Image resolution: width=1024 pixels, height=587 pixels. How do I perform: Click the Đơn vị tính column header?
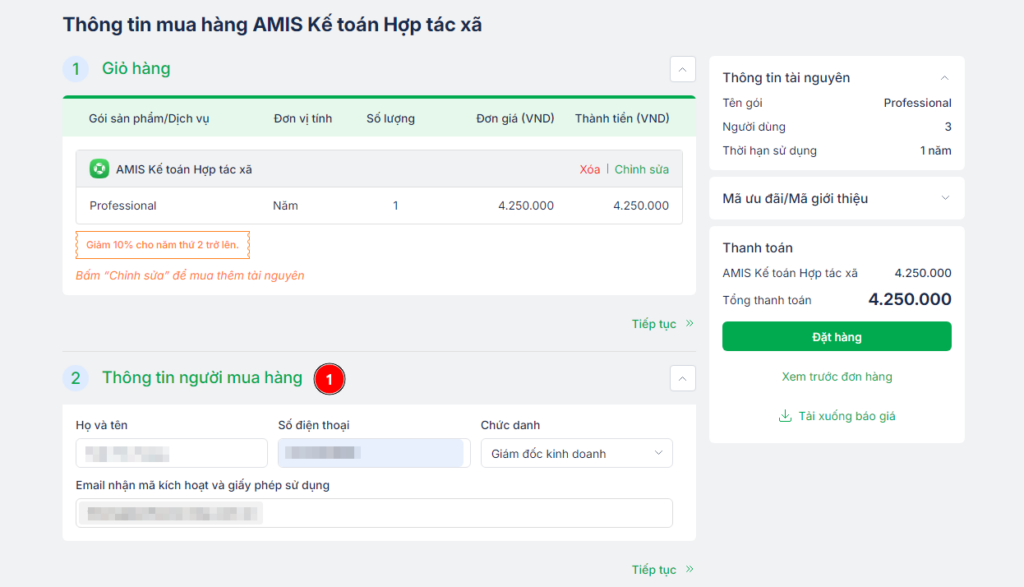pos(302,118)
